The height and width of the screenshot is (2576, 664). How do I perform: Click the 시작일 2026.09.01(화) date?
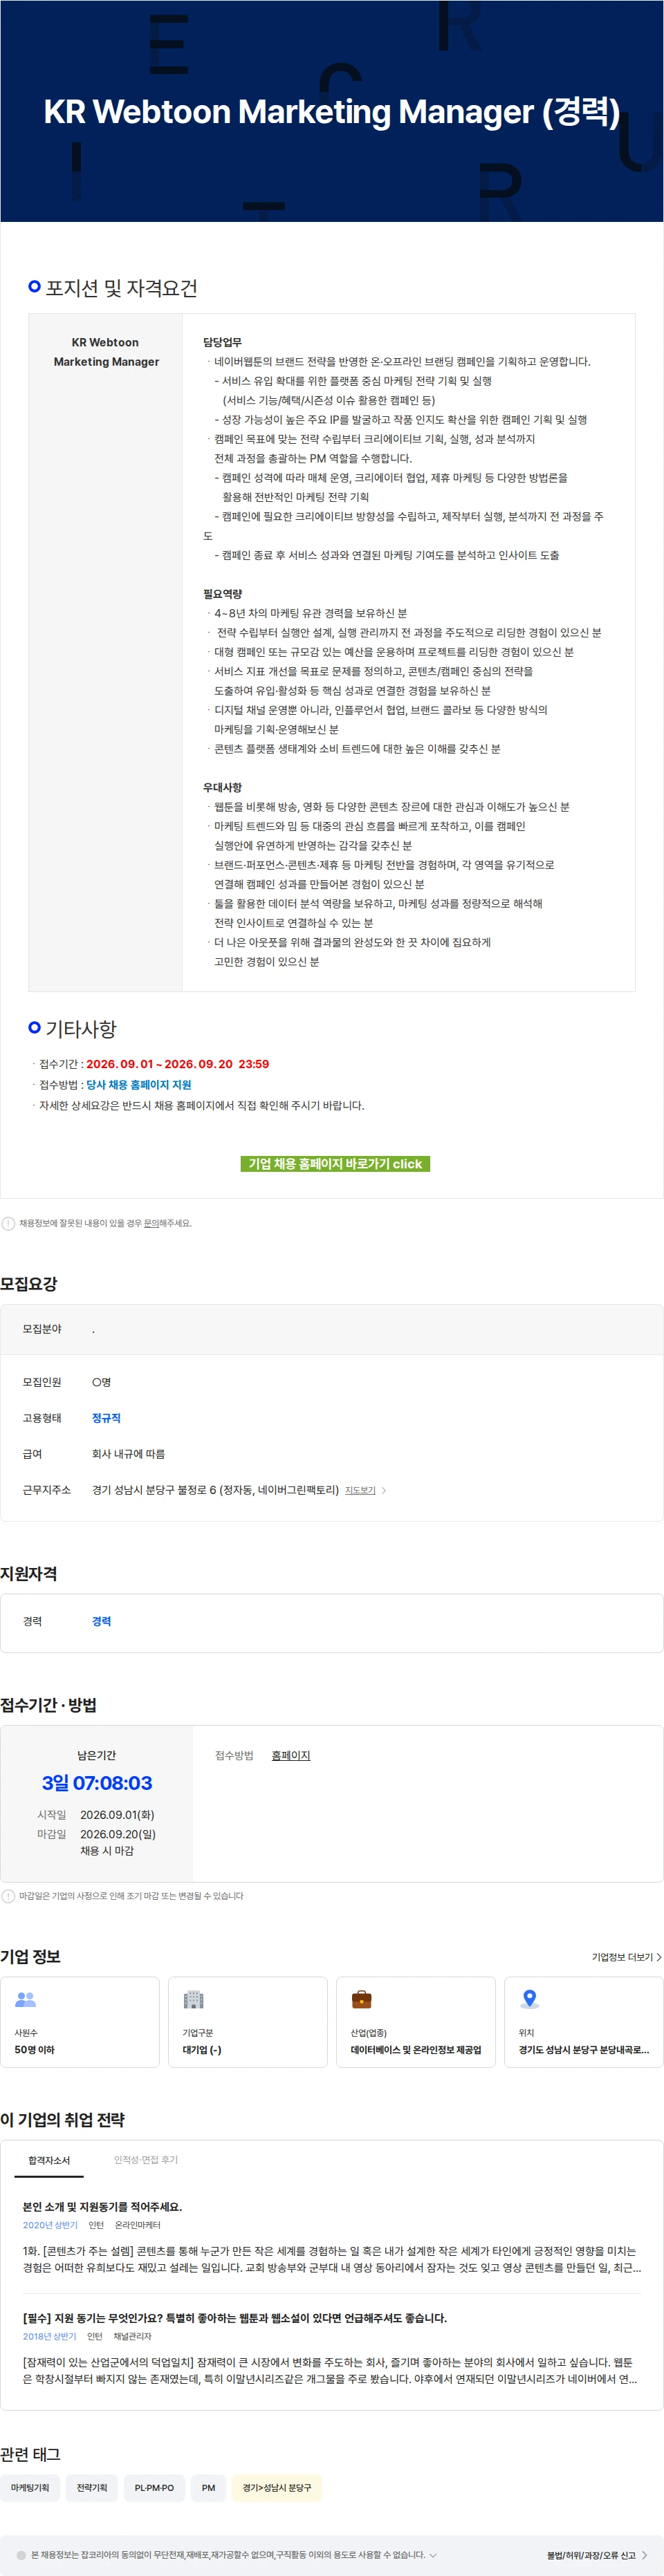117,1815
